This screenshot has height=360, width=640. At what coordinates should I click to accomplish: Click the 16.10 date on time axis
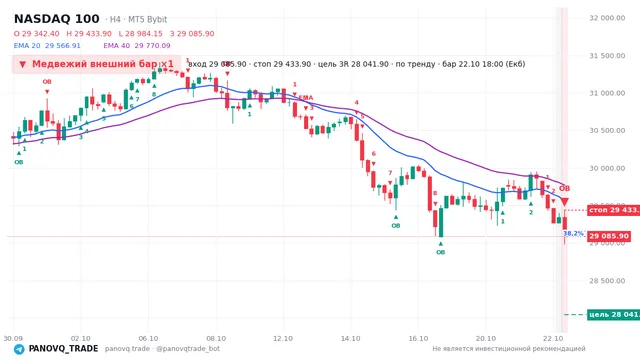click(418, 338)
